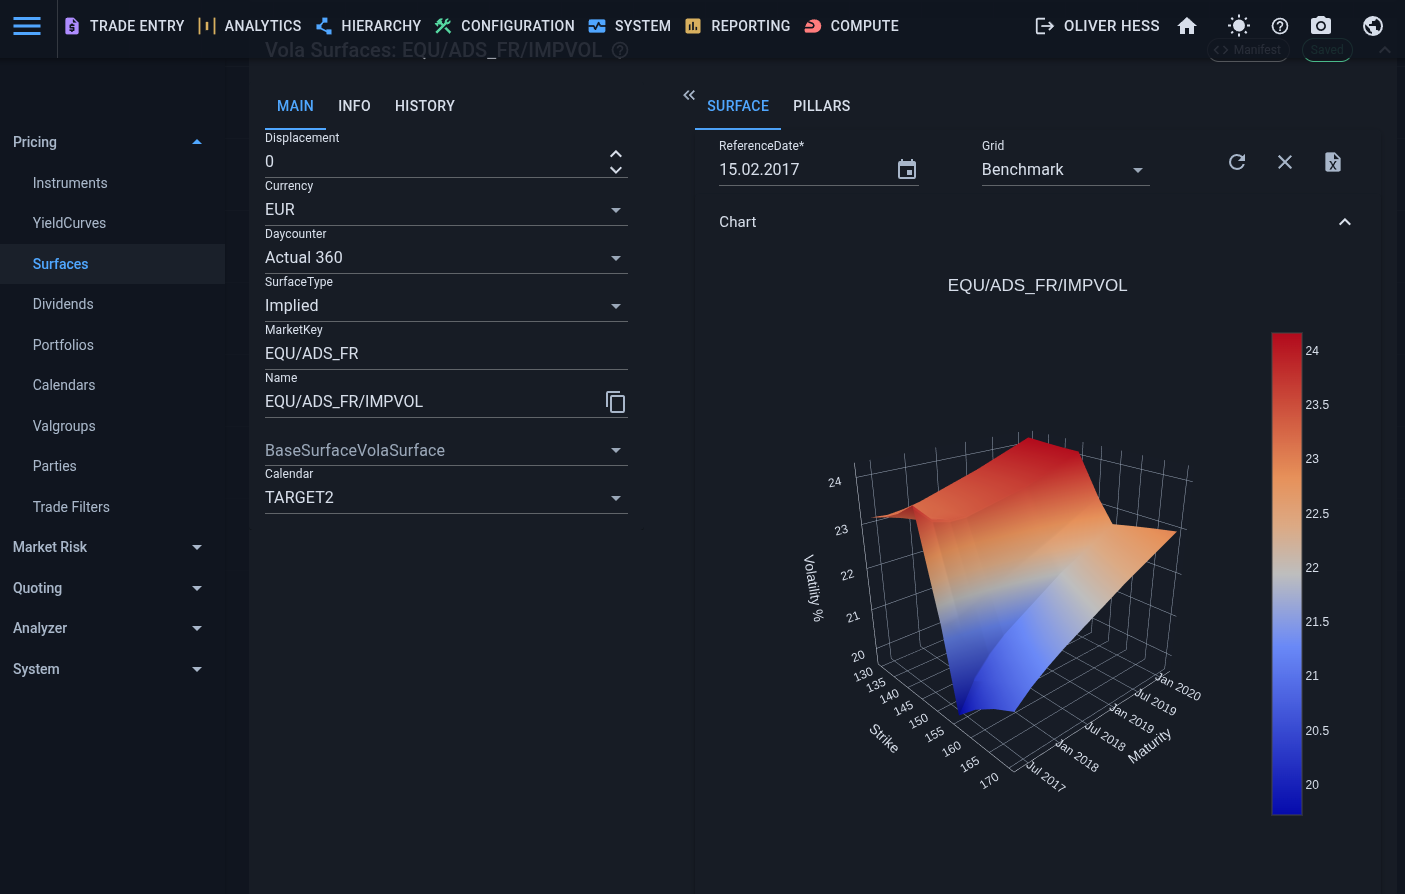Open the Analytics menu
The width and height of the screenshot is (1405, 894).
249,26
